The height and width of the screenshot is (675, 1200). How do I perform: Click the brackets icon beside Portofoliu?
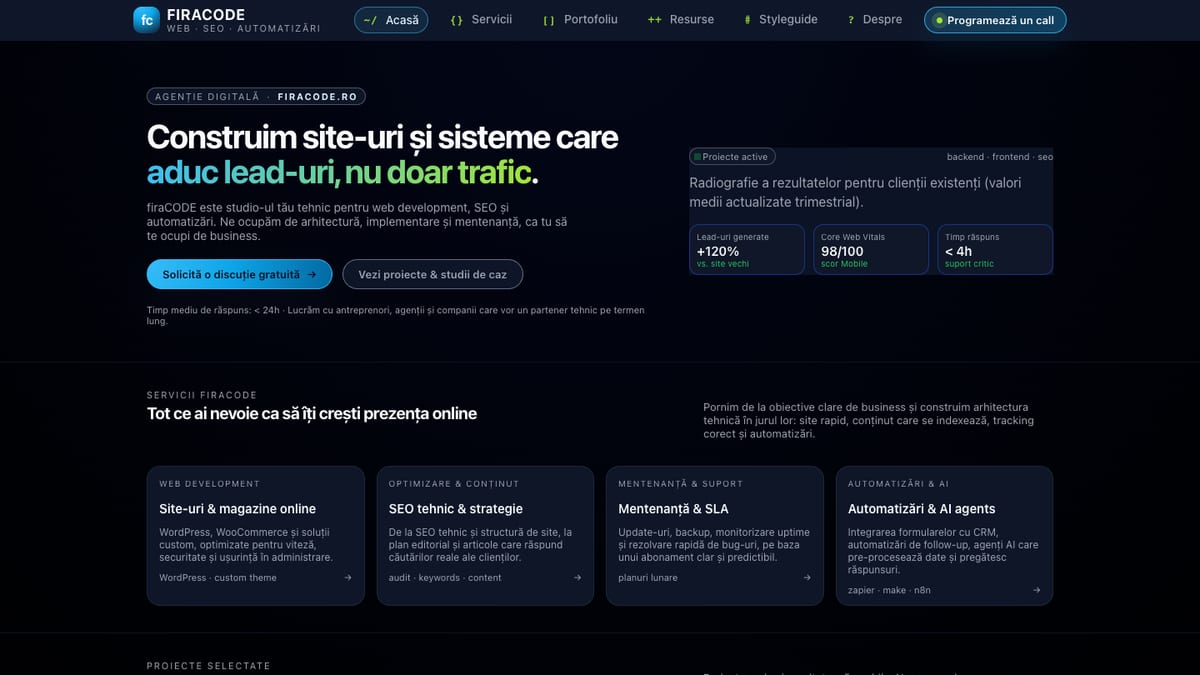[549, 20]
